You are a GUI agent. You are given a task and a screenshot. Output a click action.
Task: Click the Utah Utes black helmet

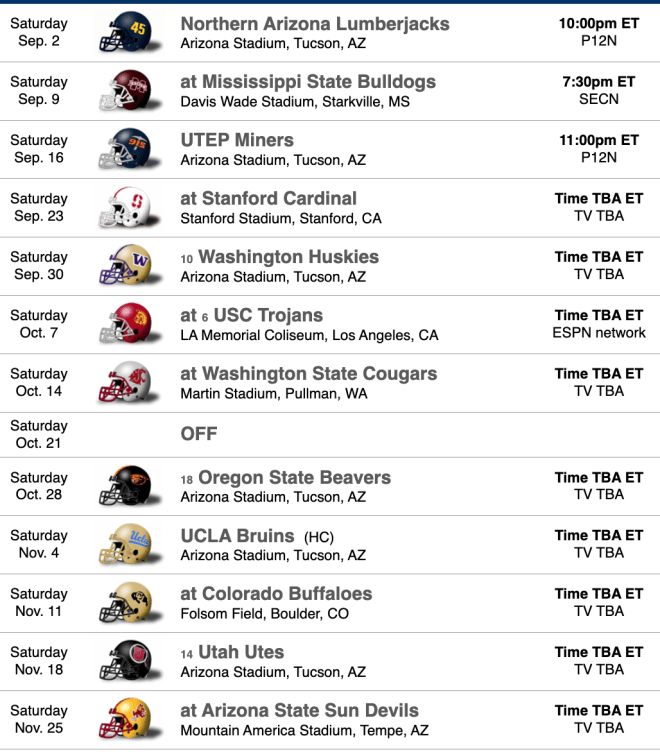(129, 661)
